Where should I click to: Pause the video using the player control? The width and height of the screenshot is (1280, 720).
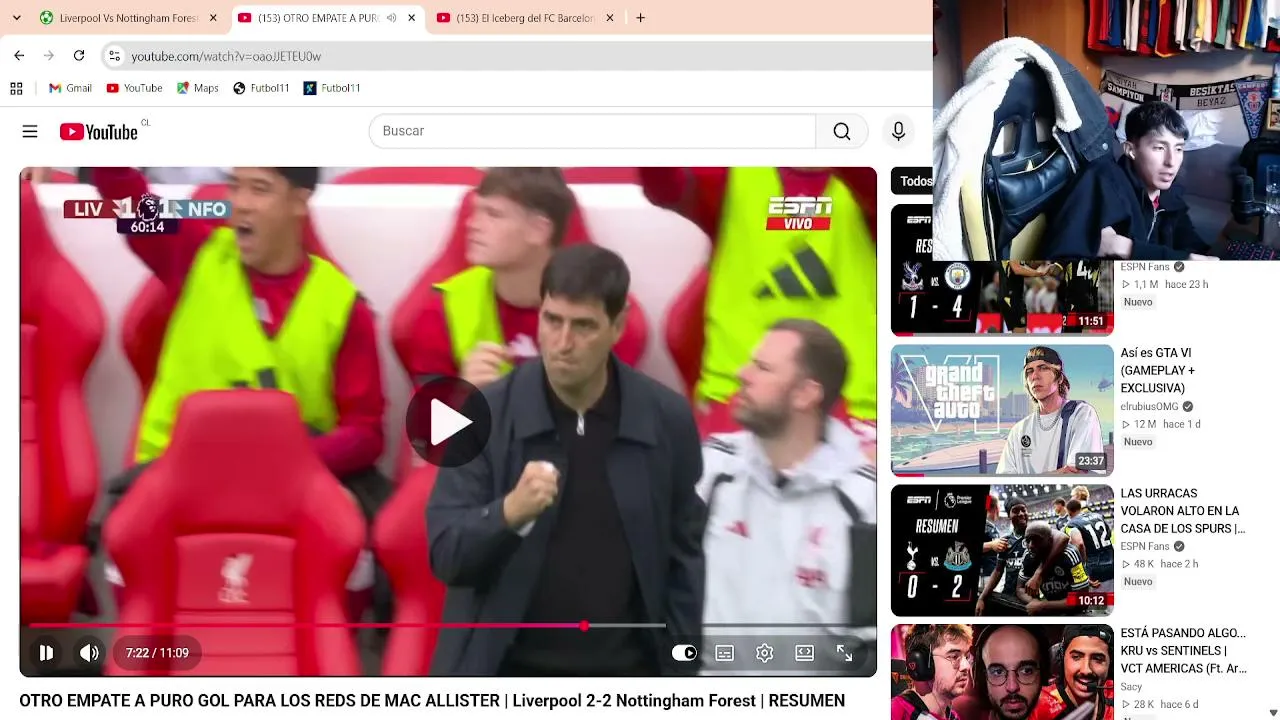(46, 653)
